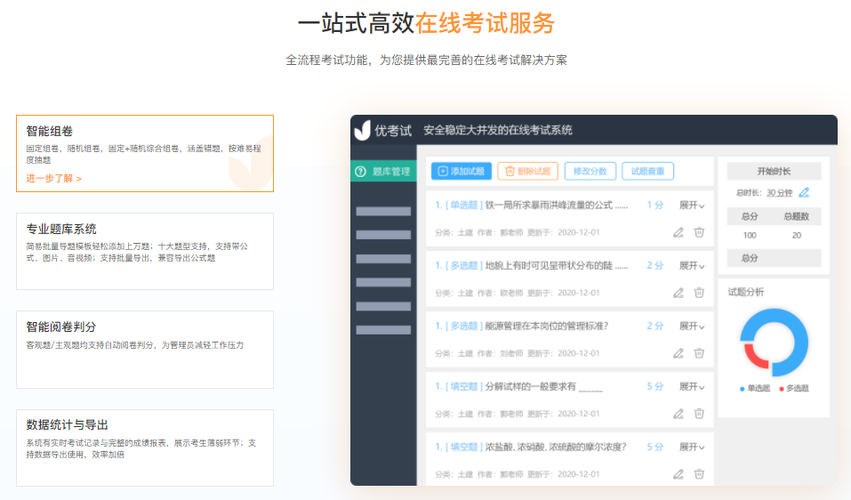Image resolution: width=851 pixels, height=500 pixels.
Task: Follow the 进一步了解 > link
Action: (x=54, y=178)
